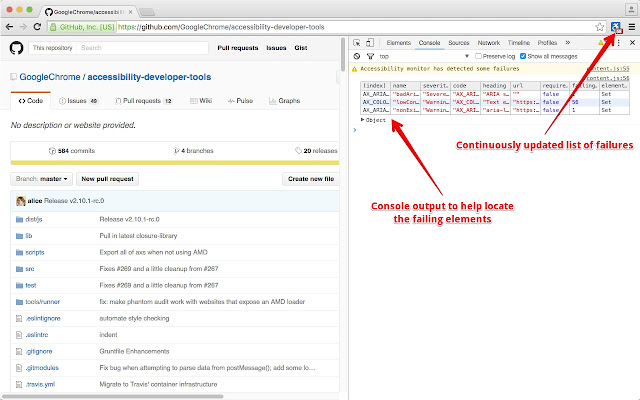Bookmark the page with the star icon

pyautogui.click(x=599, y=27)
